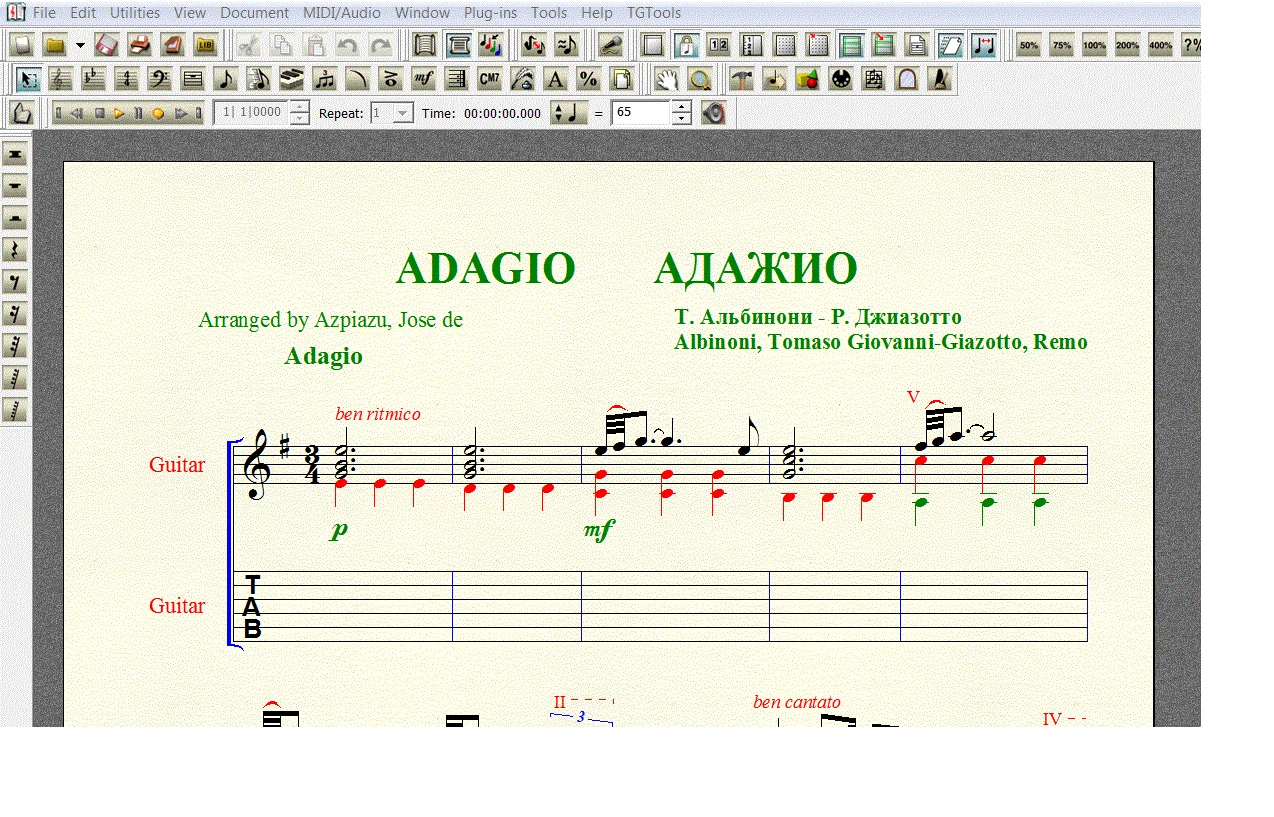Start playback with the play button
Image resolution: width=1274 pixels, height=817 pixels.
click(x=119, y=113)
